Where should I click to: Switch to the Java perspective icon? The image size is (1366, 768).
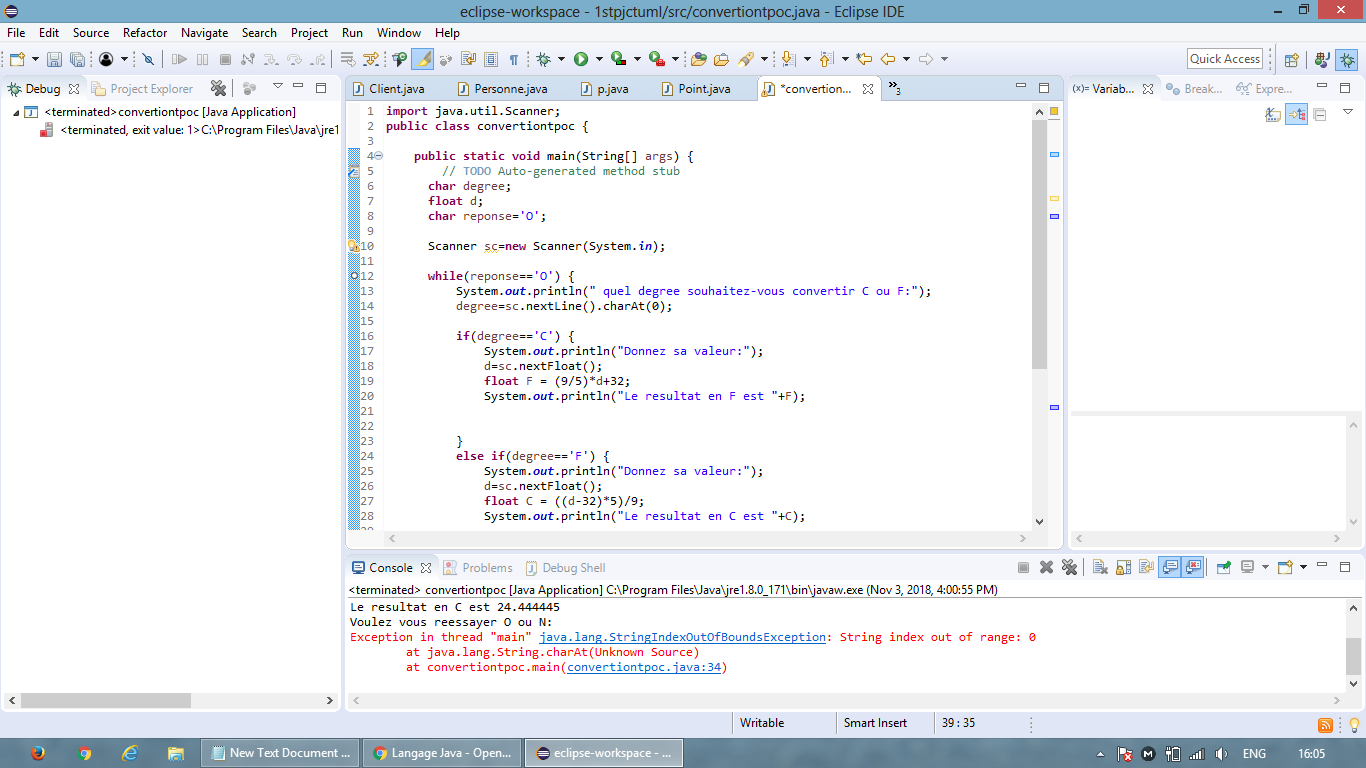tap(1322, 60)
